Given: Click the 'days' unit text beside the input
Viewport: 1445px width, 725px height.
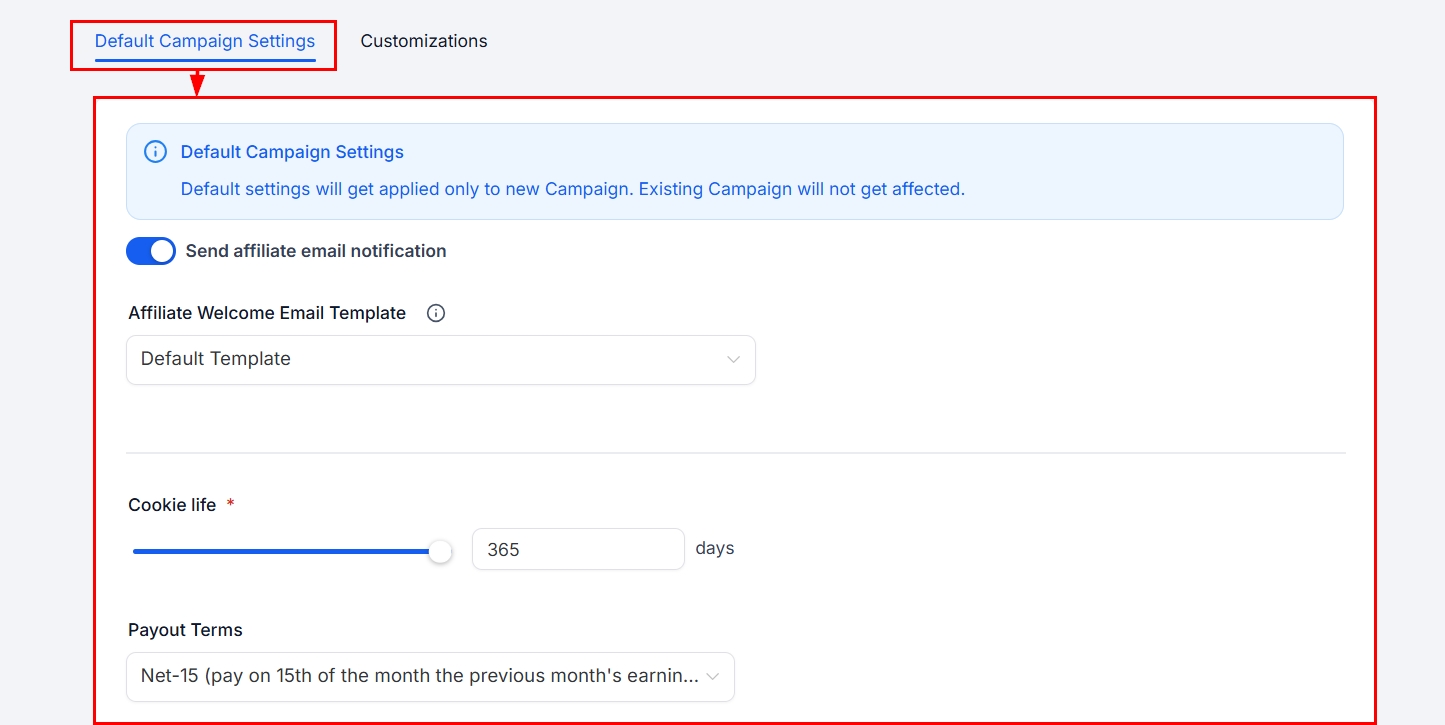Looking at the screenshot, I should click(715, 548).
